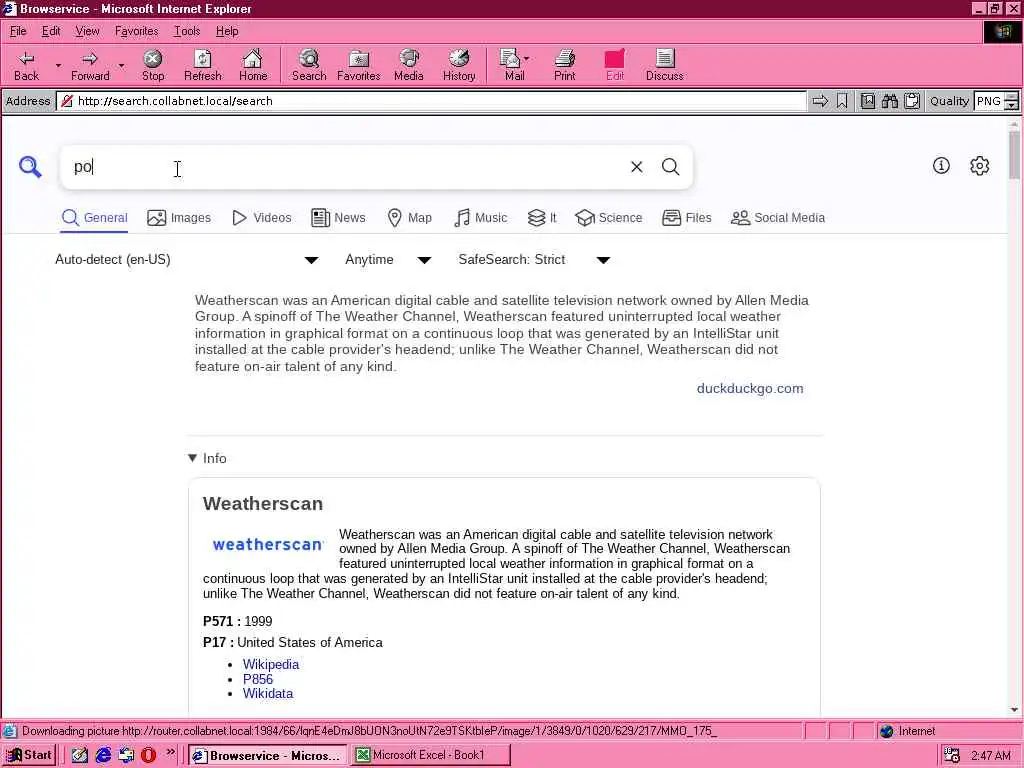Open the Anytime time range dropdown

(x=388, y=260)
